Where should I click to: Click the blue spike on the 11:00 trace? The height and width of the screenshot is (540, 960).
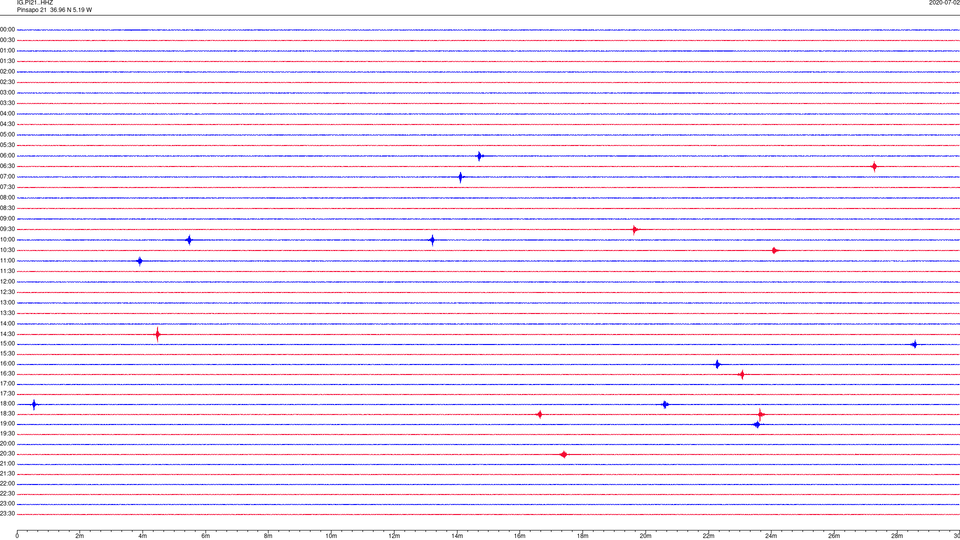[140, 261]
